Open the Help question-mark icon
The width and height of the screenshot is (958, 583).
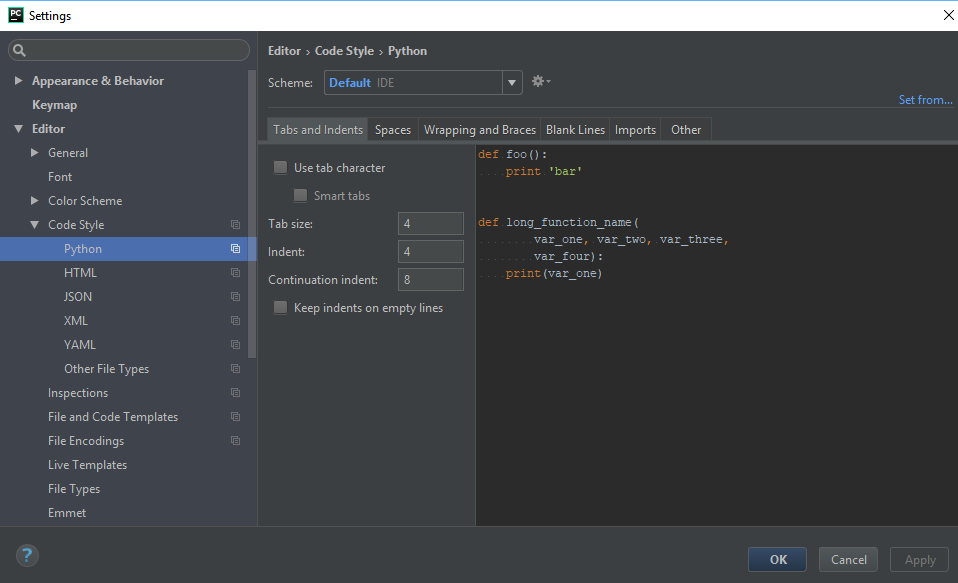[x=26, y=555]
